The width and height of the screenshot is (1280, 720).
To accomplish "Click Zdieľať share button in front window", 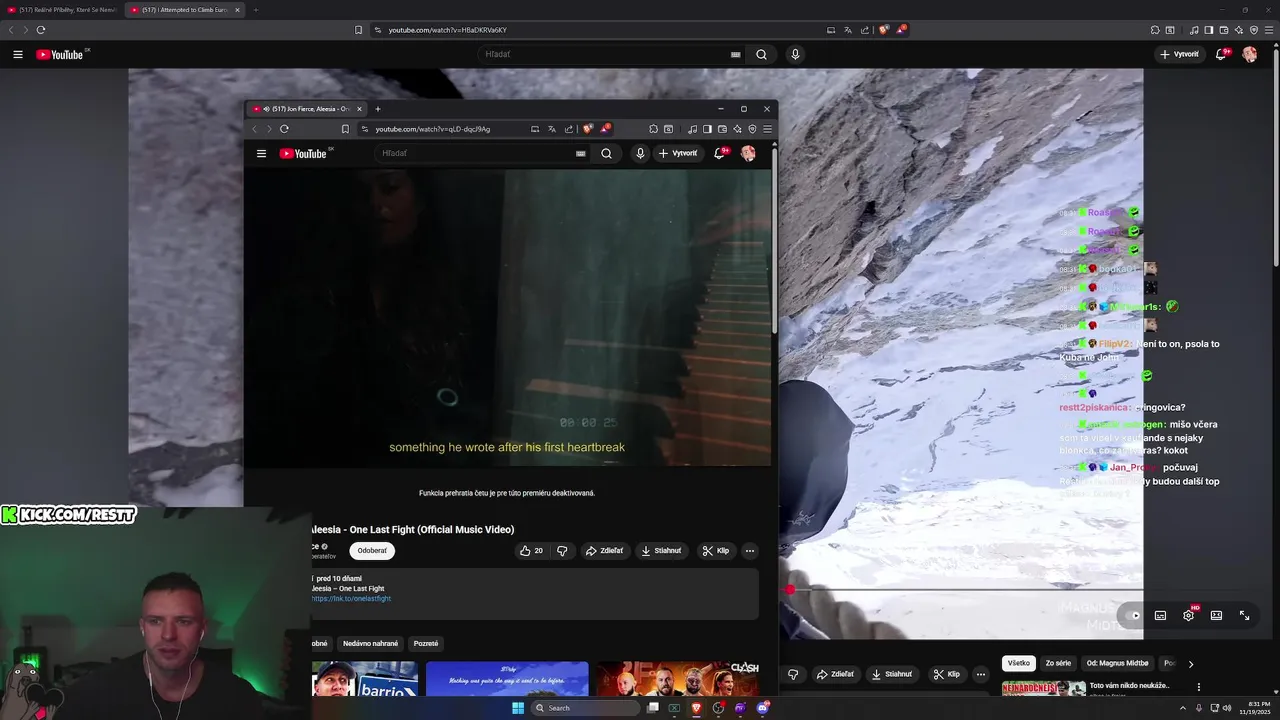I will [604, 550].
